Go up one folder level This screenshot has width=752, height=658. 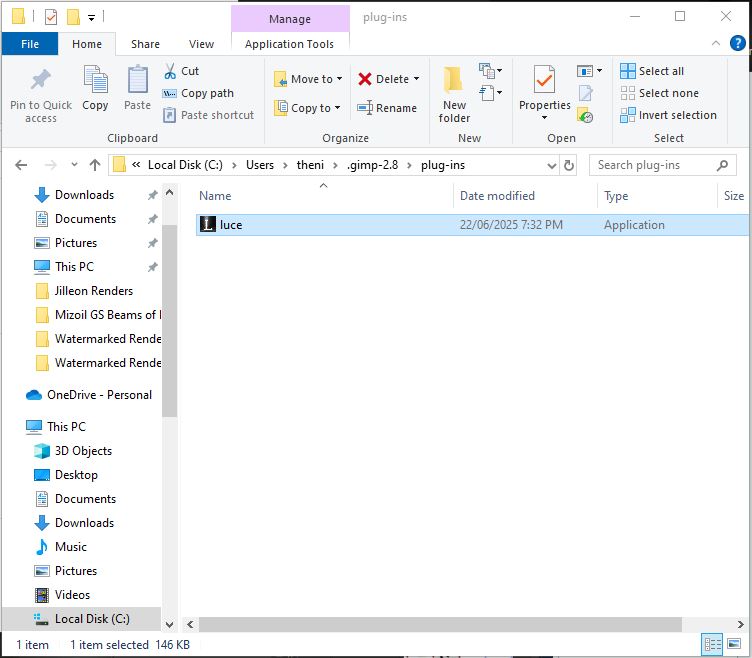coord(95,165)
